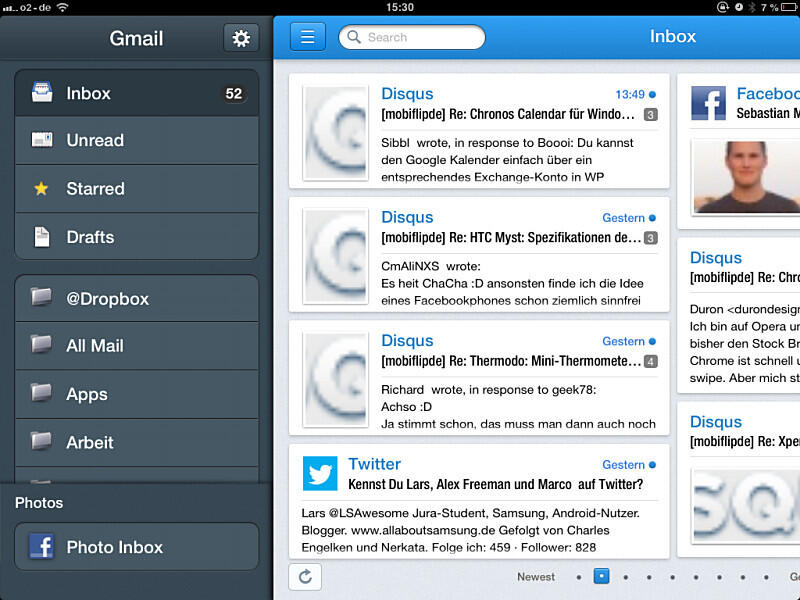Click the count badge on HTC Myst email
The height and width of the screenshot is (600, 800).
coord(651,238)
